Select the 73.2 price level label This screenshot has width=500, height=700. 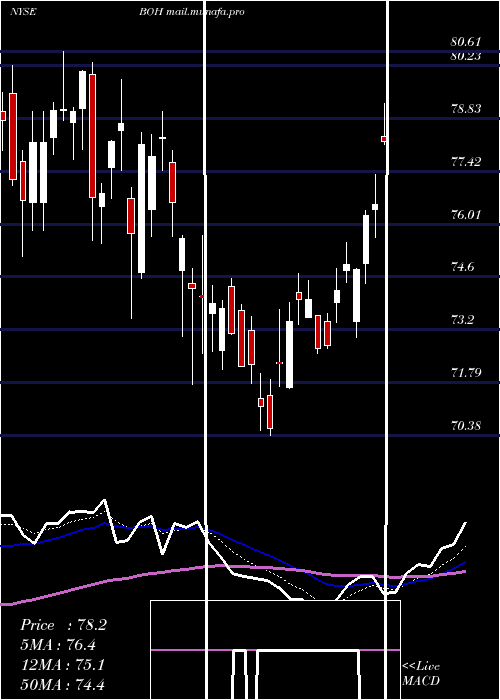pyautogui.click(x=462, y=320)
